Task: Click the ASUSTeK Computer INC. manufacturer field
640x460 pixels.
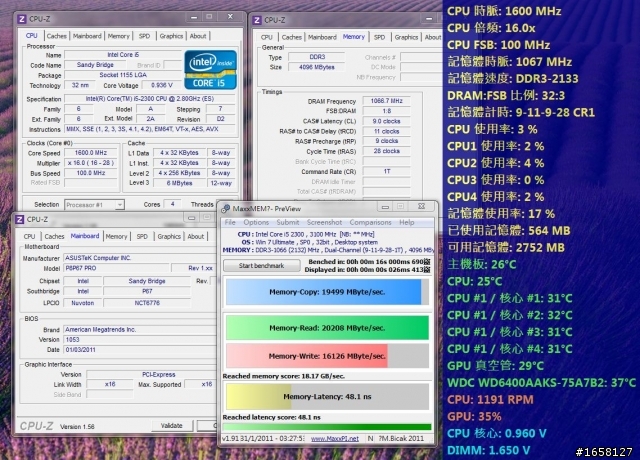Action: (x=140, y=258)
